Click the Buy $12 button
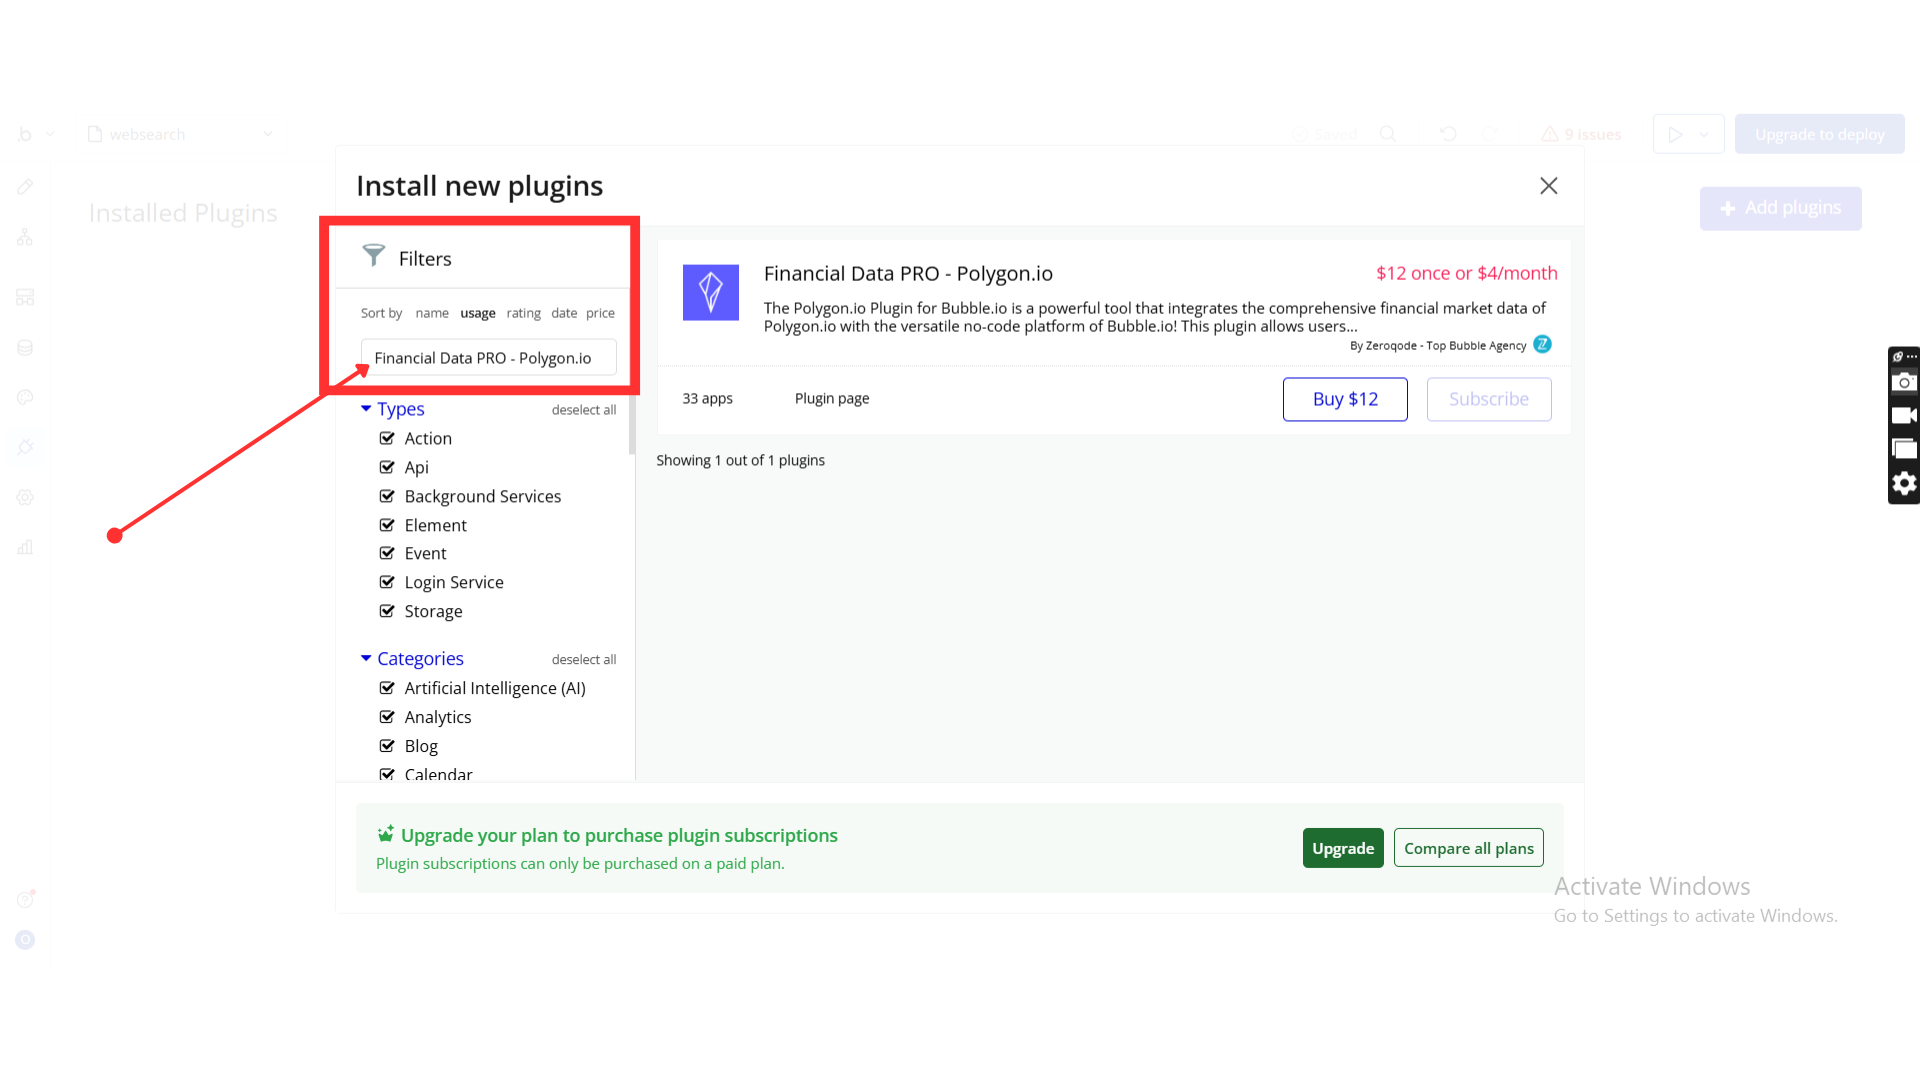The image size is (1920, 1080). click(x=1344, y=399)
